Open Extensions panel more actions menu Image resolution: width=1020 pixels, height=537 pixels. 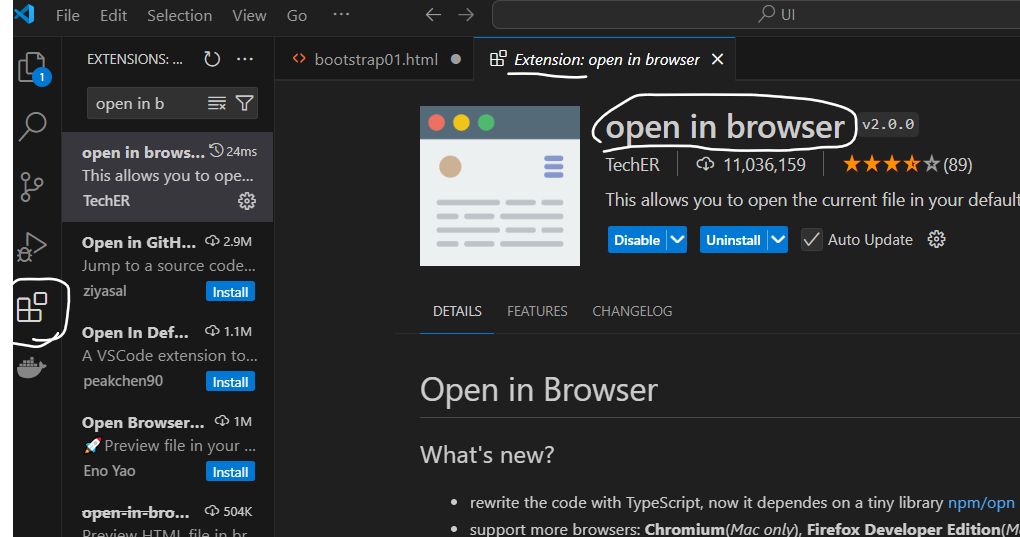(245, 59)
